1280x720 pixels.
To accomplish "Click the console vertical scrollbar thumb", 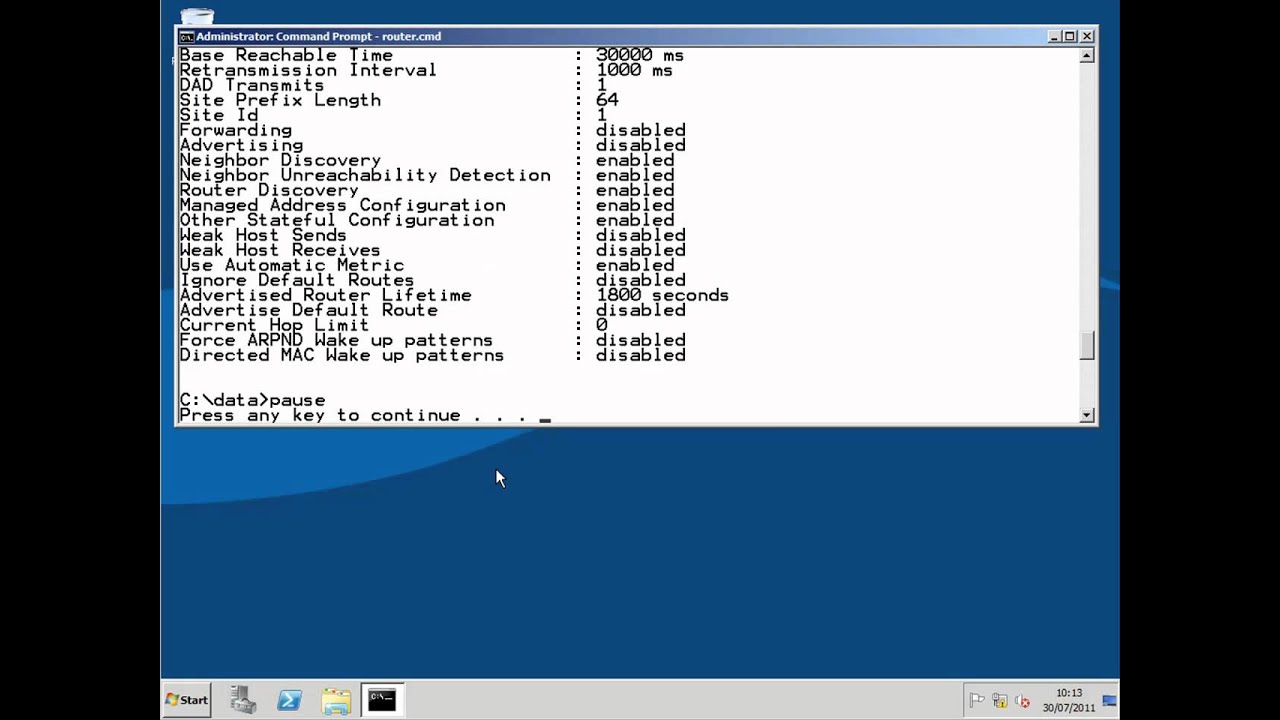I will (x=1087, y=345).
